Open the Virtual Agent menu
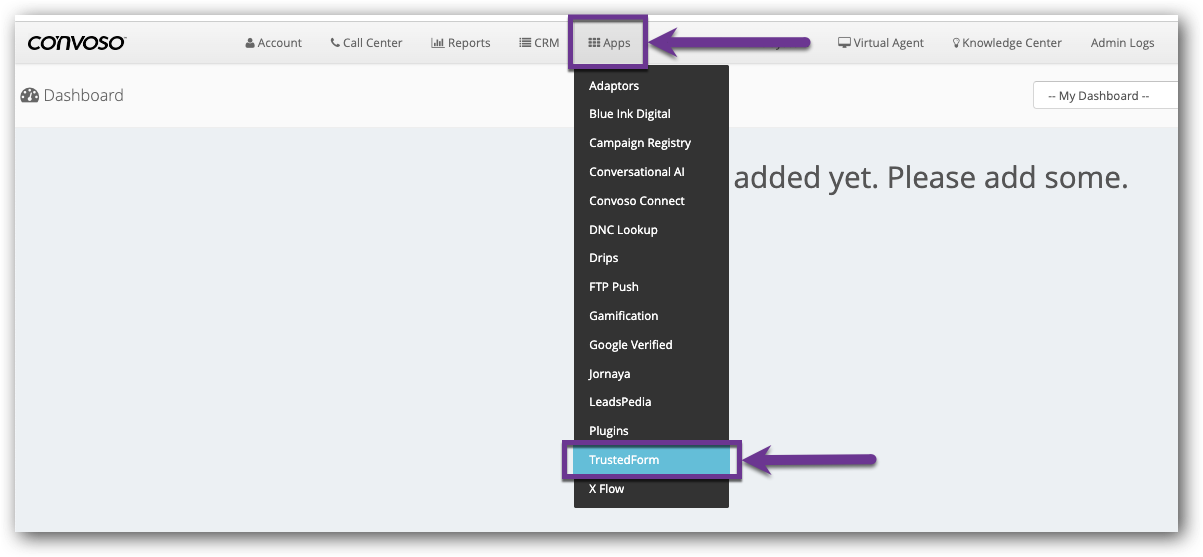Image resolution: width=1203 pixels, height=557 pixels. coord(880,43)
